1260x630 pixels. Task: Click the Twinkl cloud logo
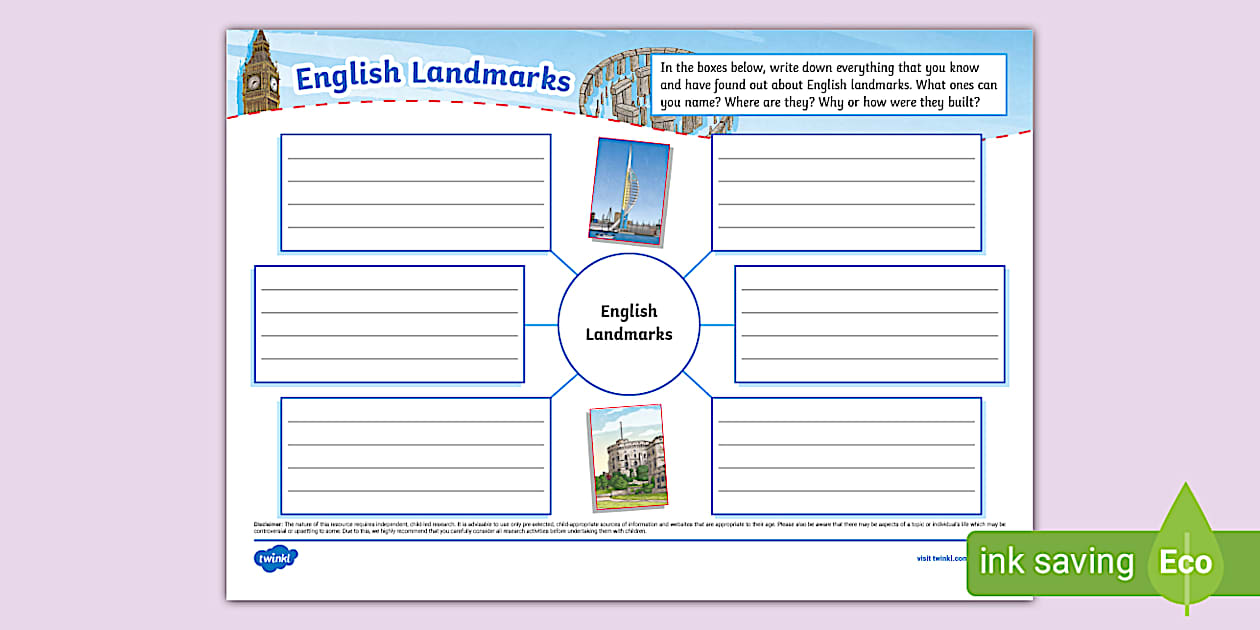tap(273, 559)
